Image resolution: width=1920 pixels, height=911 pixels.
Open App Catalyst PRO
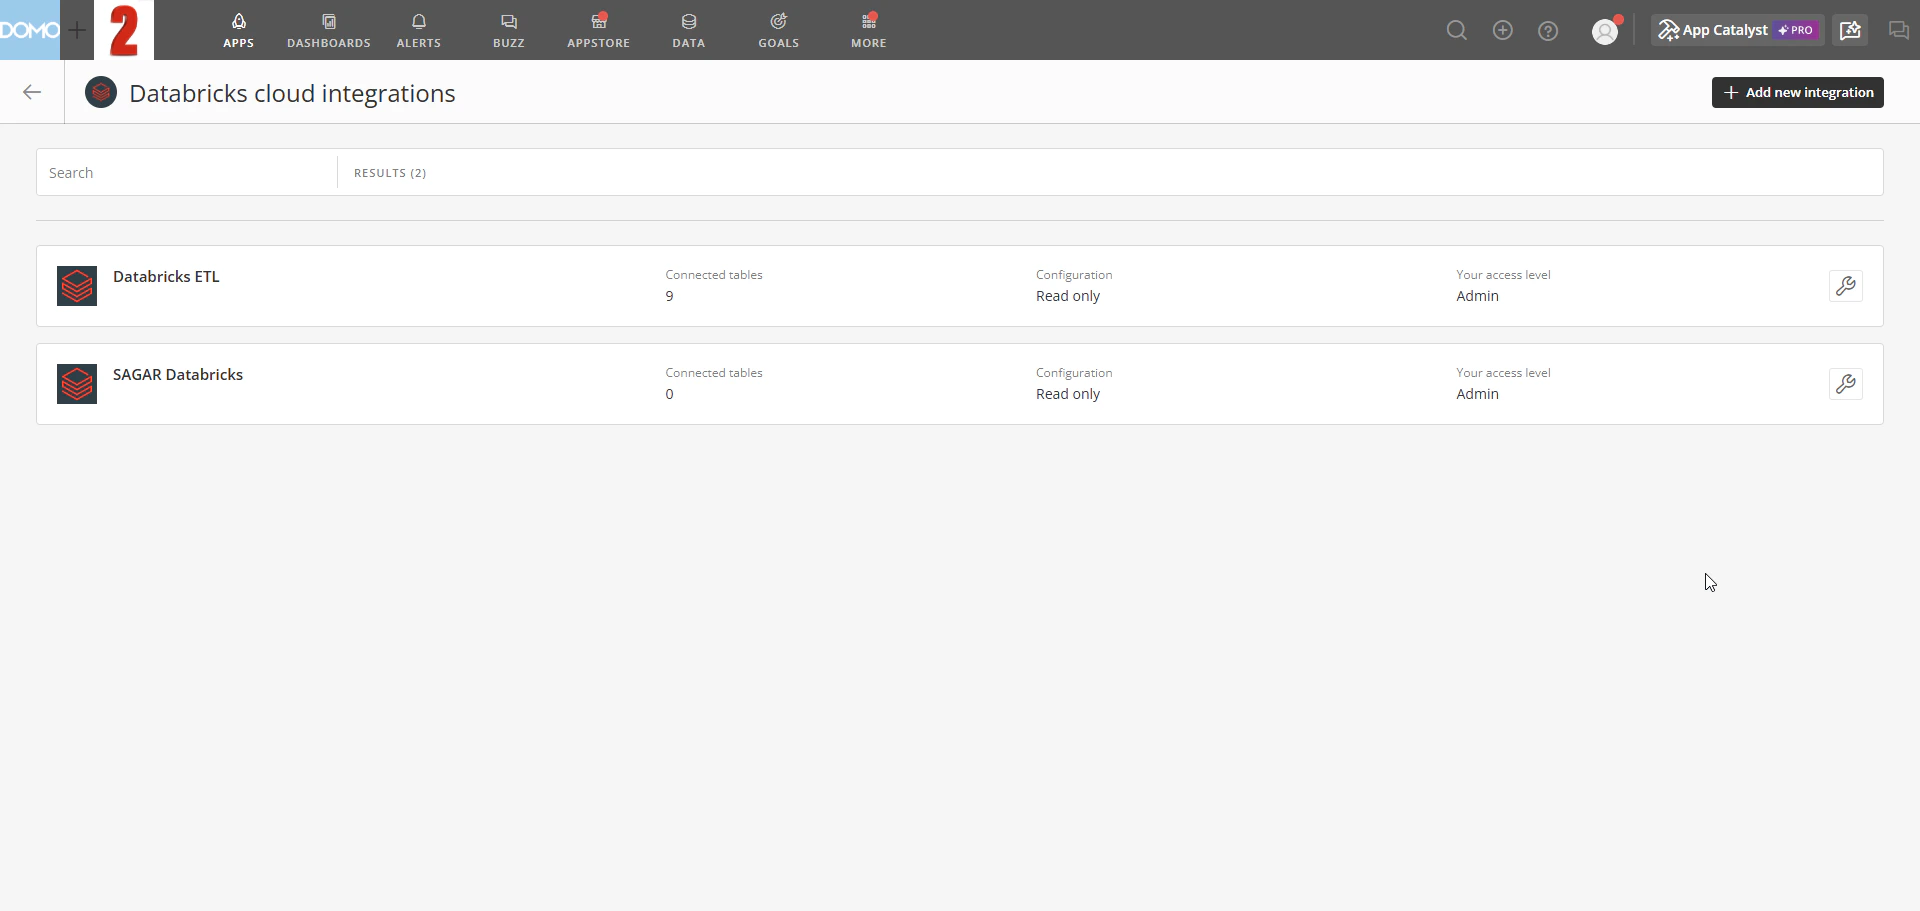1737,30
